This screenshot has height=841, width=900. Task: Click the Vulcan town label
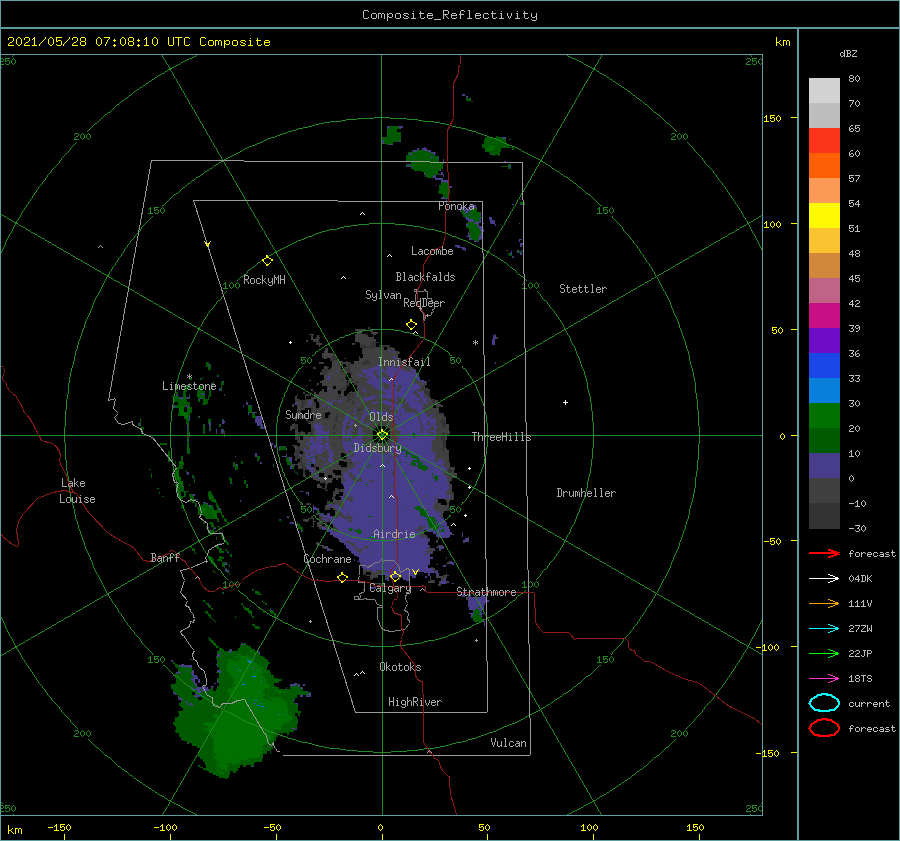point(508,742)
